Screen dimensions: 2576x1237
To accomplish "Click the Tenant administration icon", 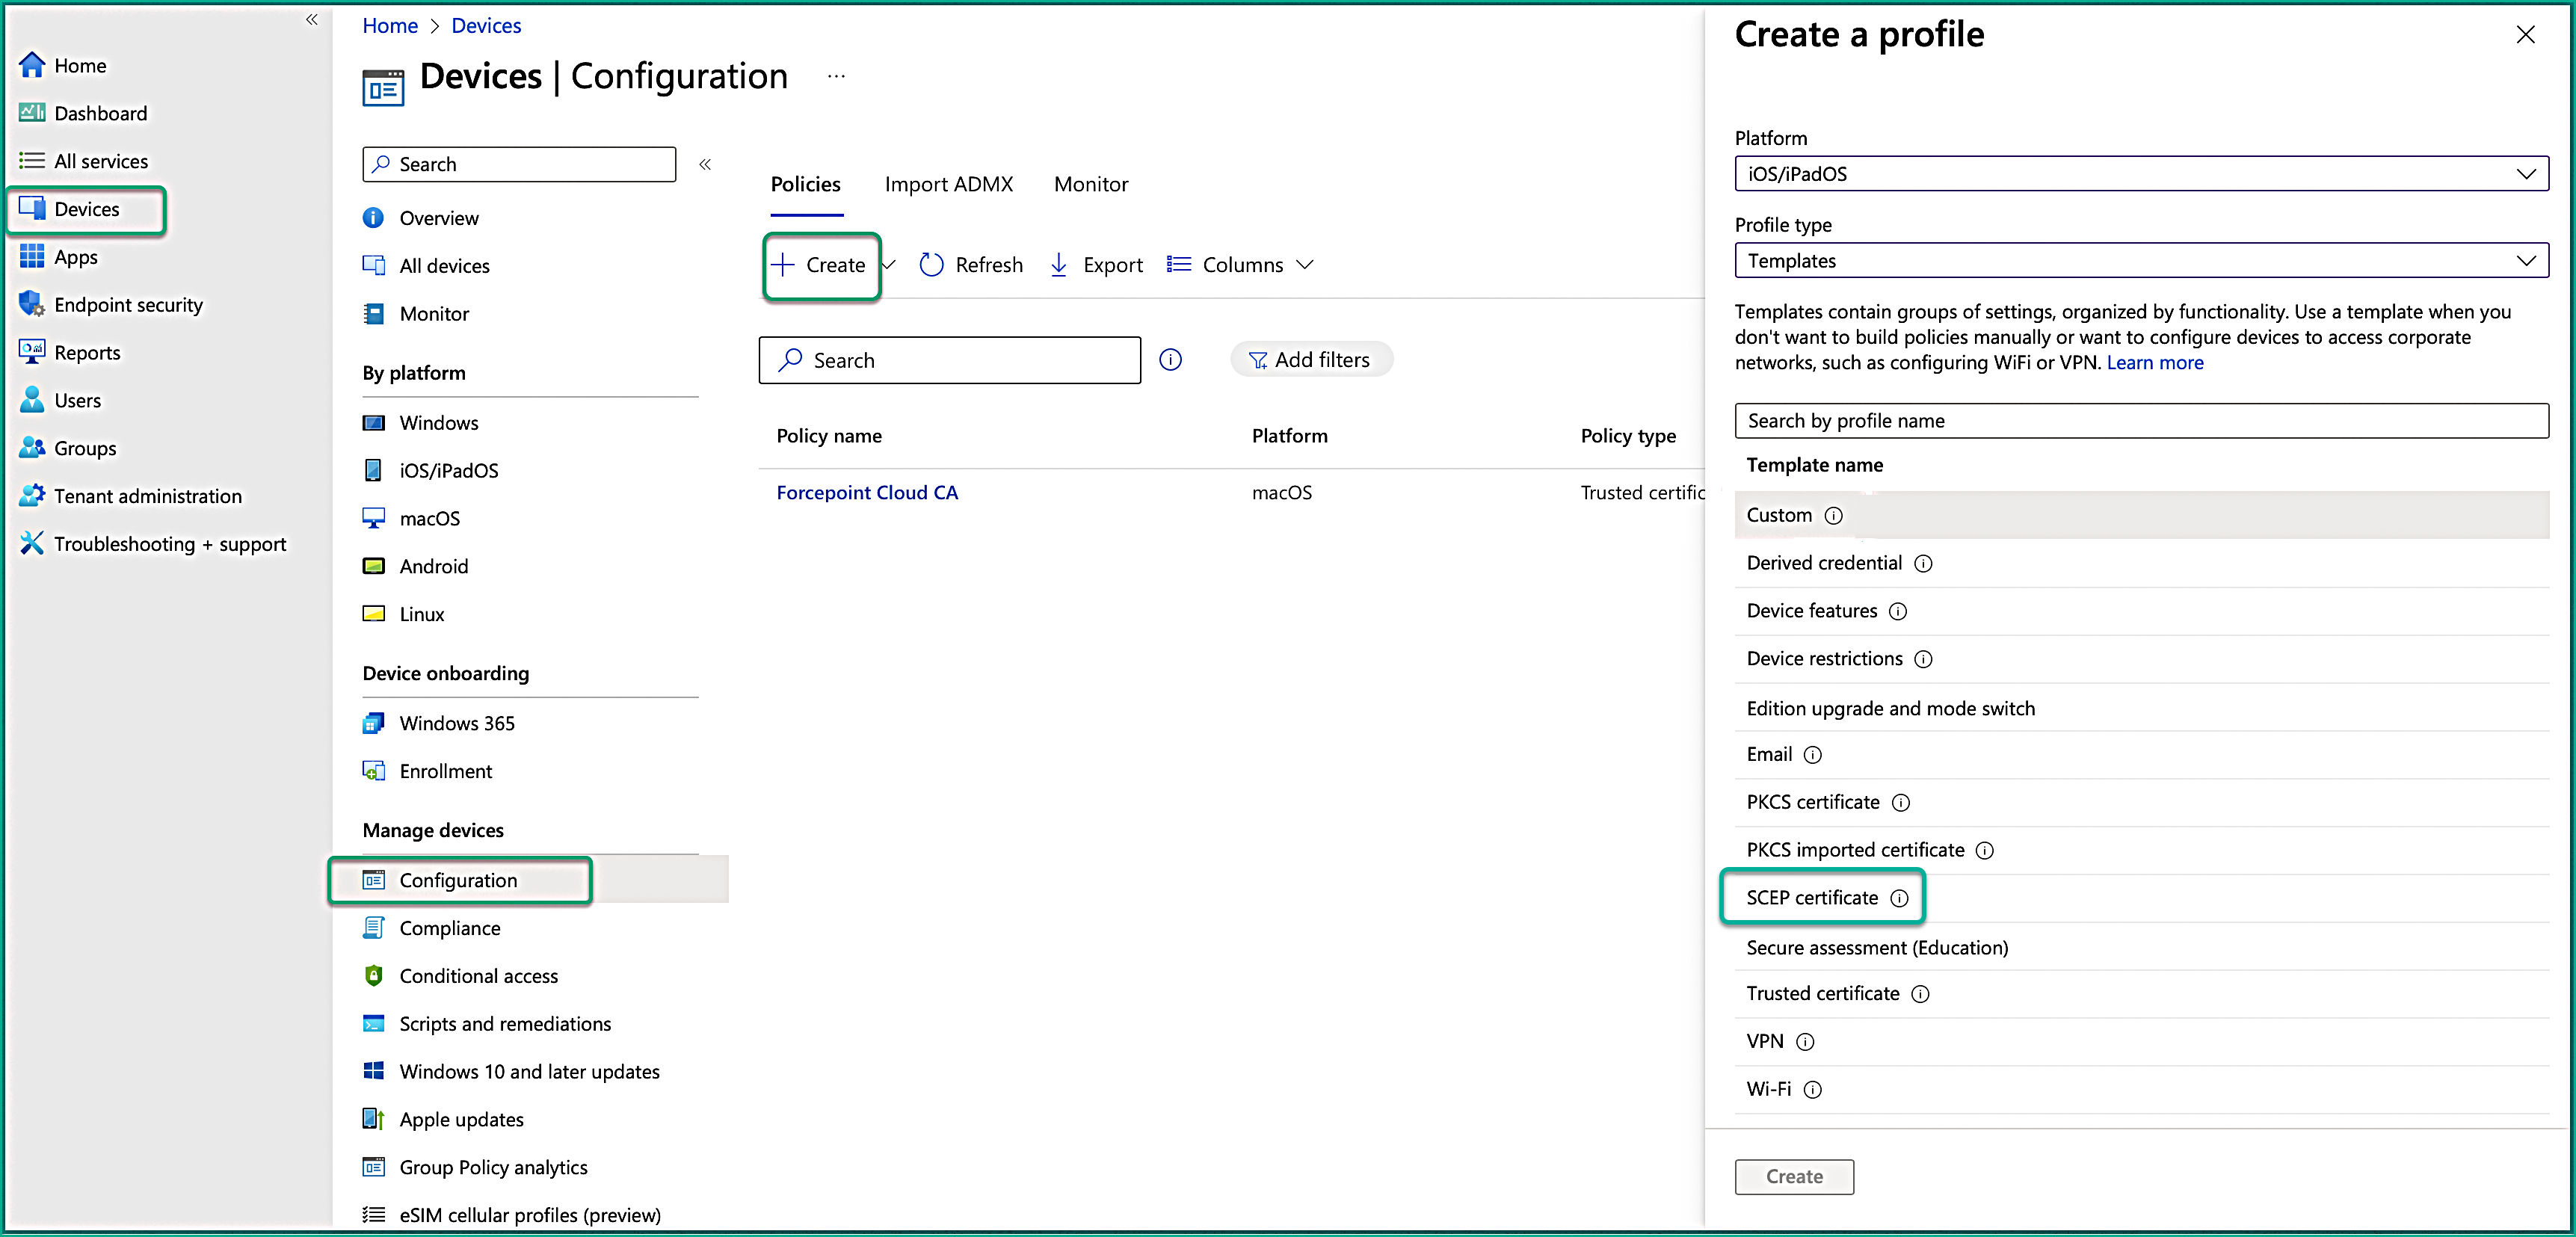I will click(x=32, y=496).
